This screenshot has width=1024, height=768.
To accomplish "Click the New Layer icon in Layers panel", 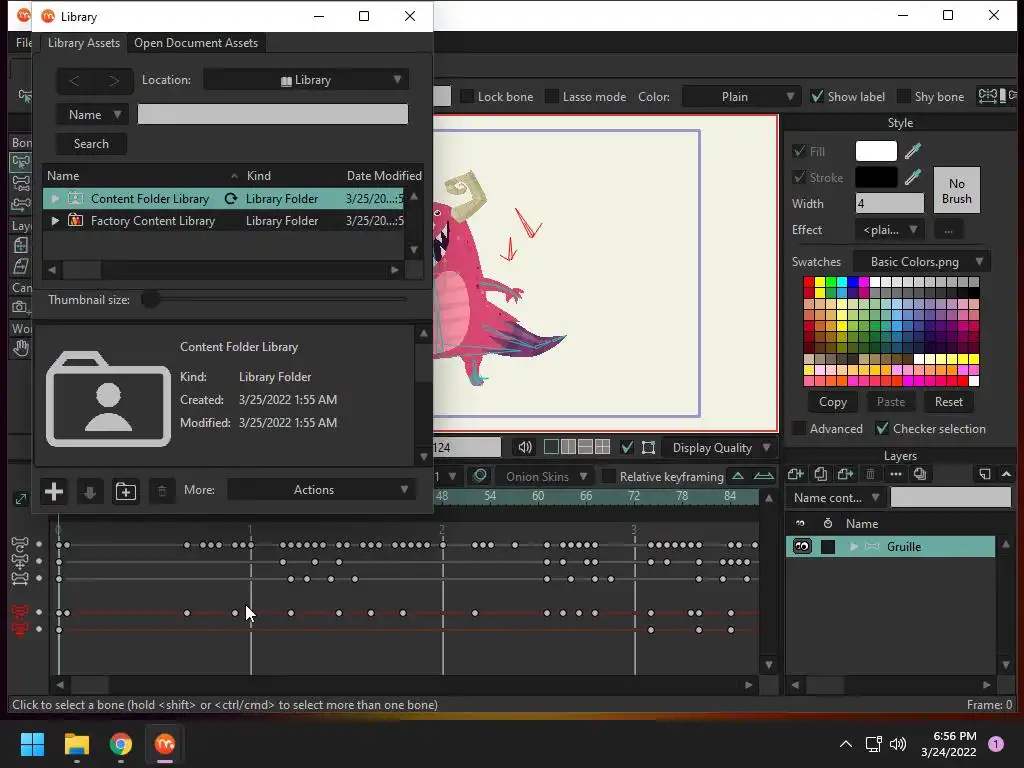I will pos(795,474).
